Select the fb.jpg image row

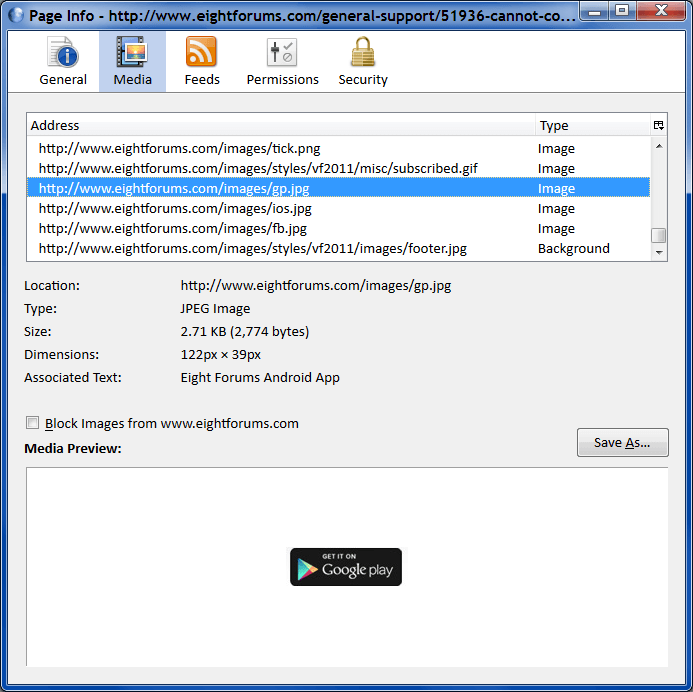pos(339,228)
